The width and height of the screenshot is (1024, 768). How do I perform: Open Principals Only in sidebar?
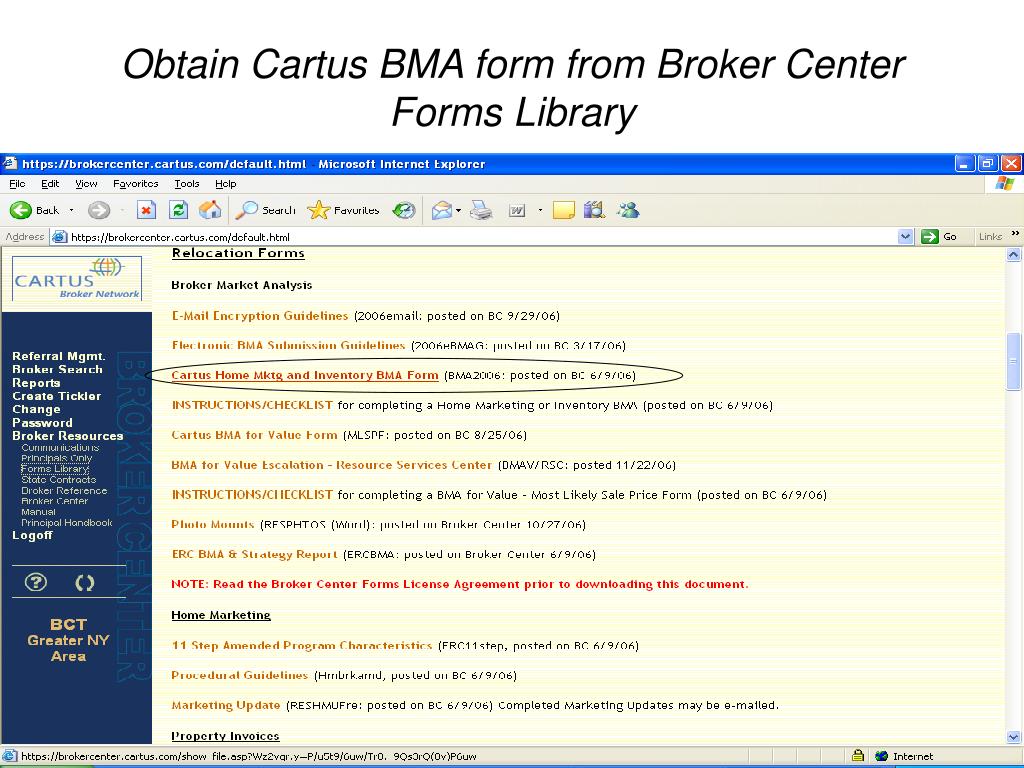pos(56,458)
